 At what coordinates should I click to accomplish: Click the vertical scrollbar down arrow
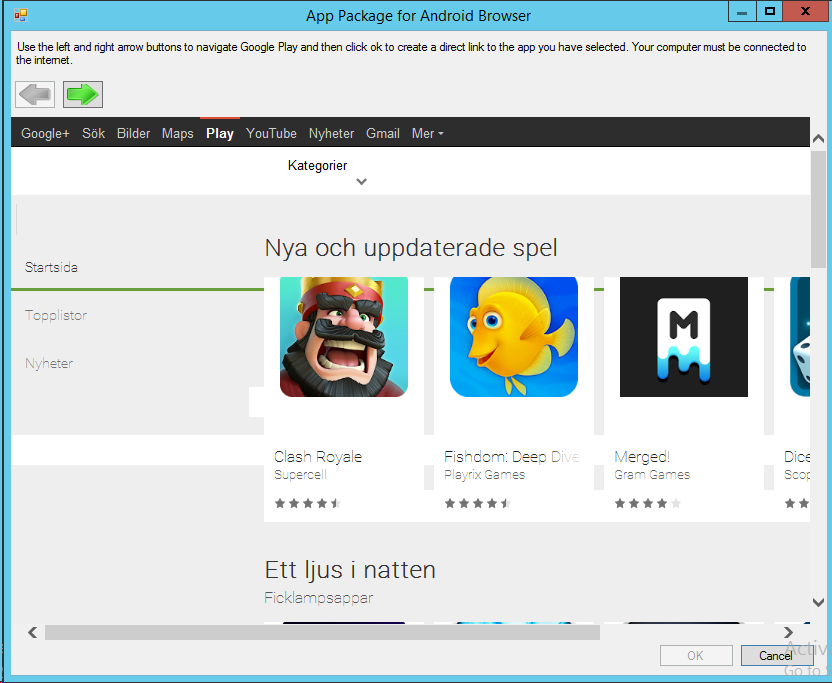pyautogui.click(x=818, y=602)
